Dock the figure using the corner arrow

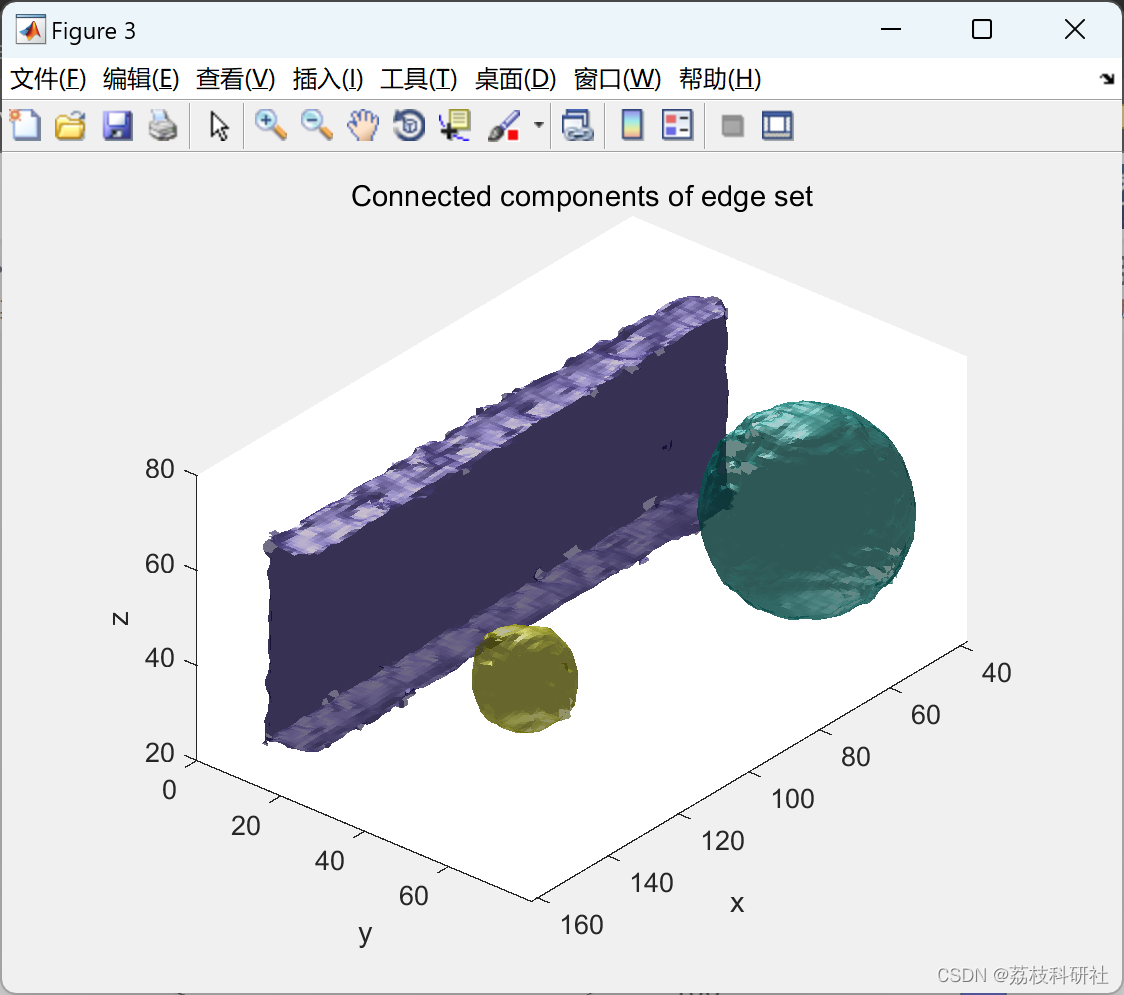1108,79
